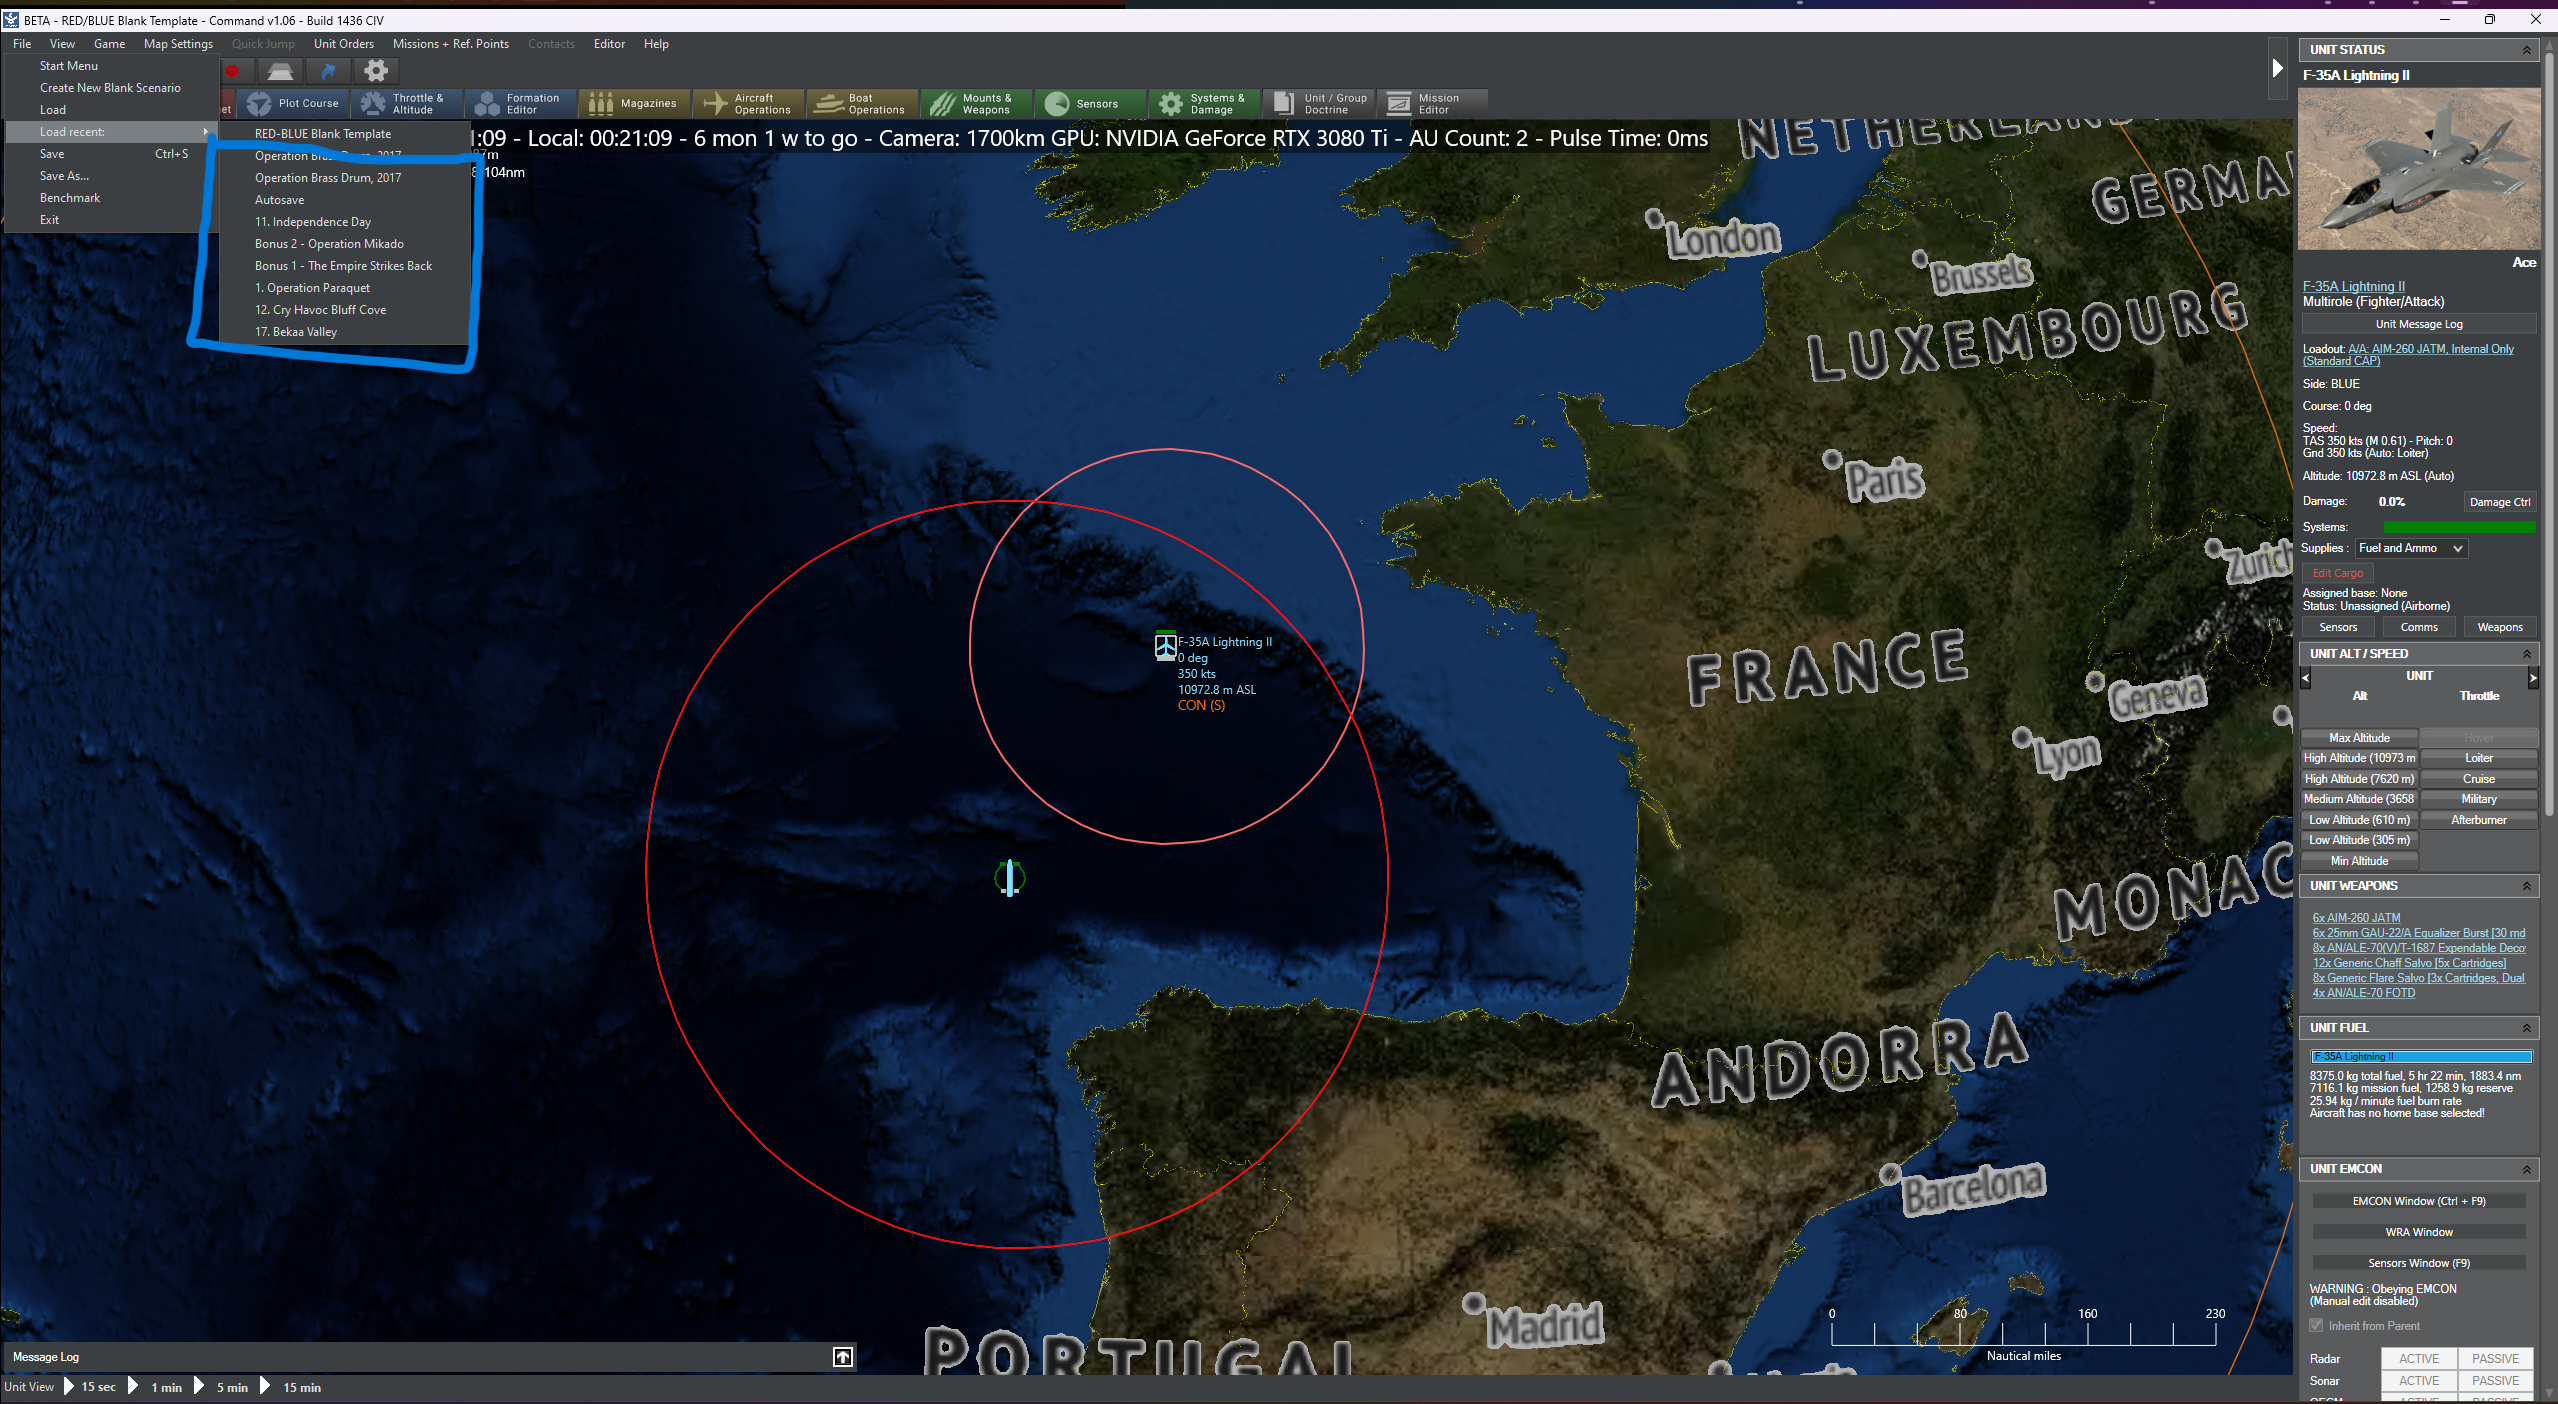The width and height of the screenshot is (2558, 1404).
Task: Run simulation for 5 min play arrow
Action: tap(199, 1386)
